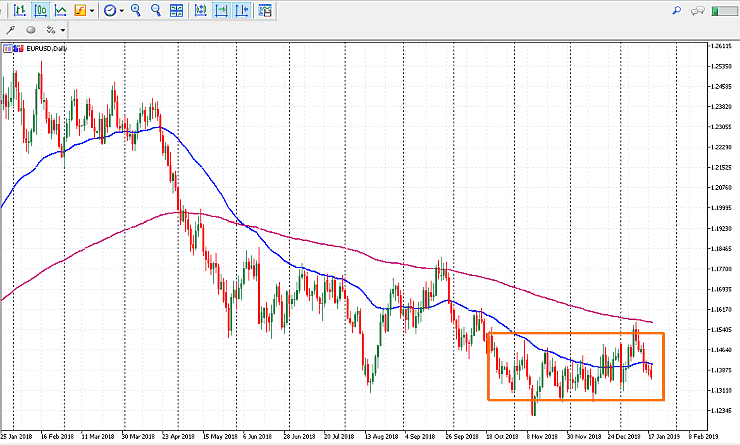Viewport: 740px width, 445px height.
Task: Open the chart templates menu
Action: (x=266, y=11)
